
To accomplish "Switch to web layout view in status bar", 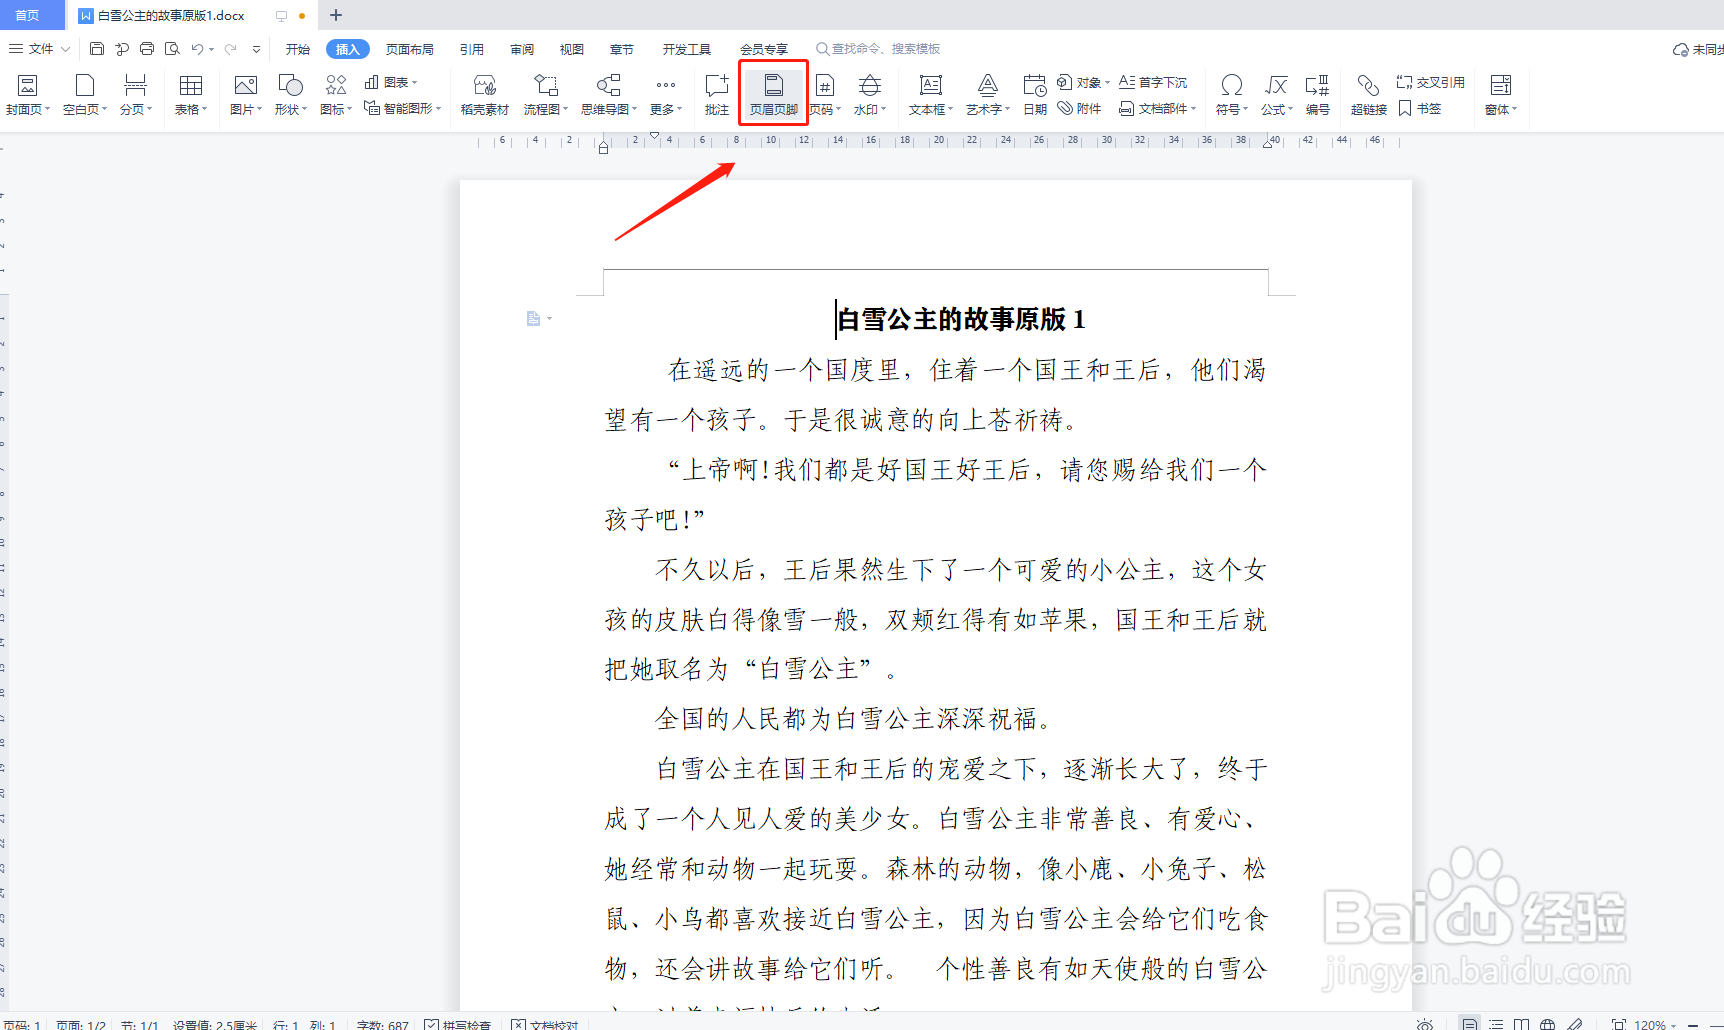I will pyautogui.click(x=1547, y=1024).
